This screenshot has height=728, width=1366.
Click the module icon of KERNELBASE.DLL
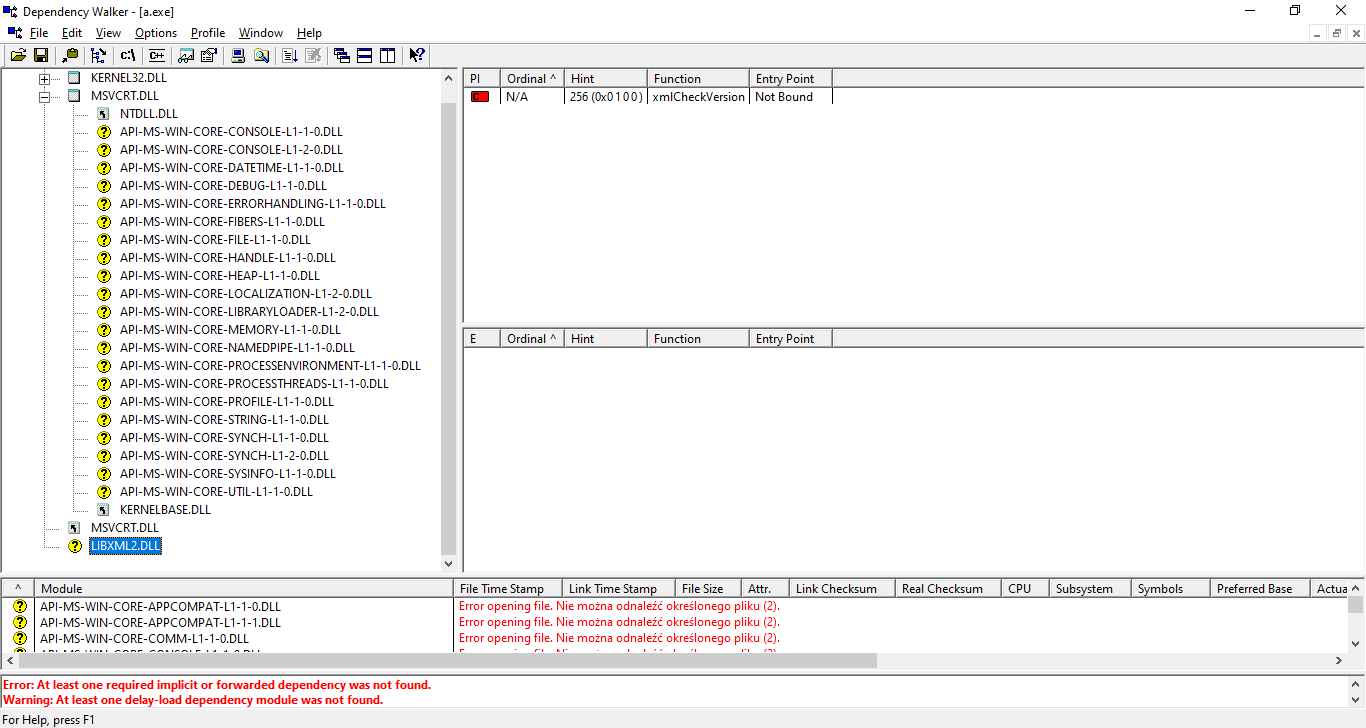point(103,510)
